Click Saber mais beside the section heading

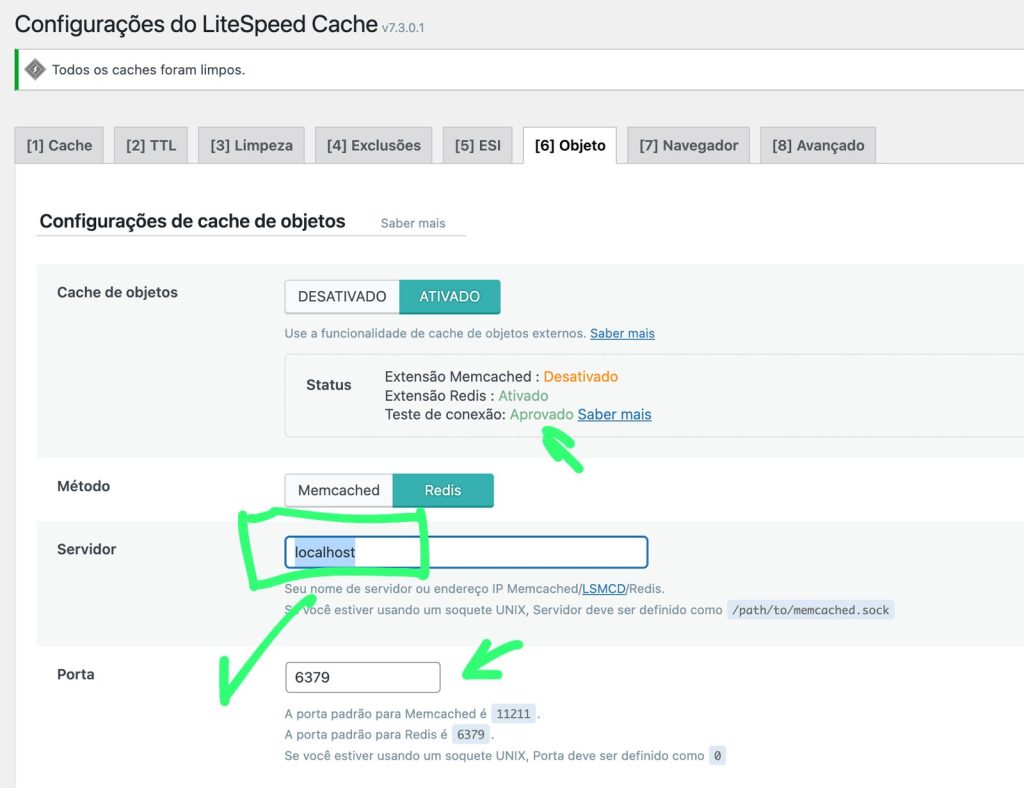point(413,223)
